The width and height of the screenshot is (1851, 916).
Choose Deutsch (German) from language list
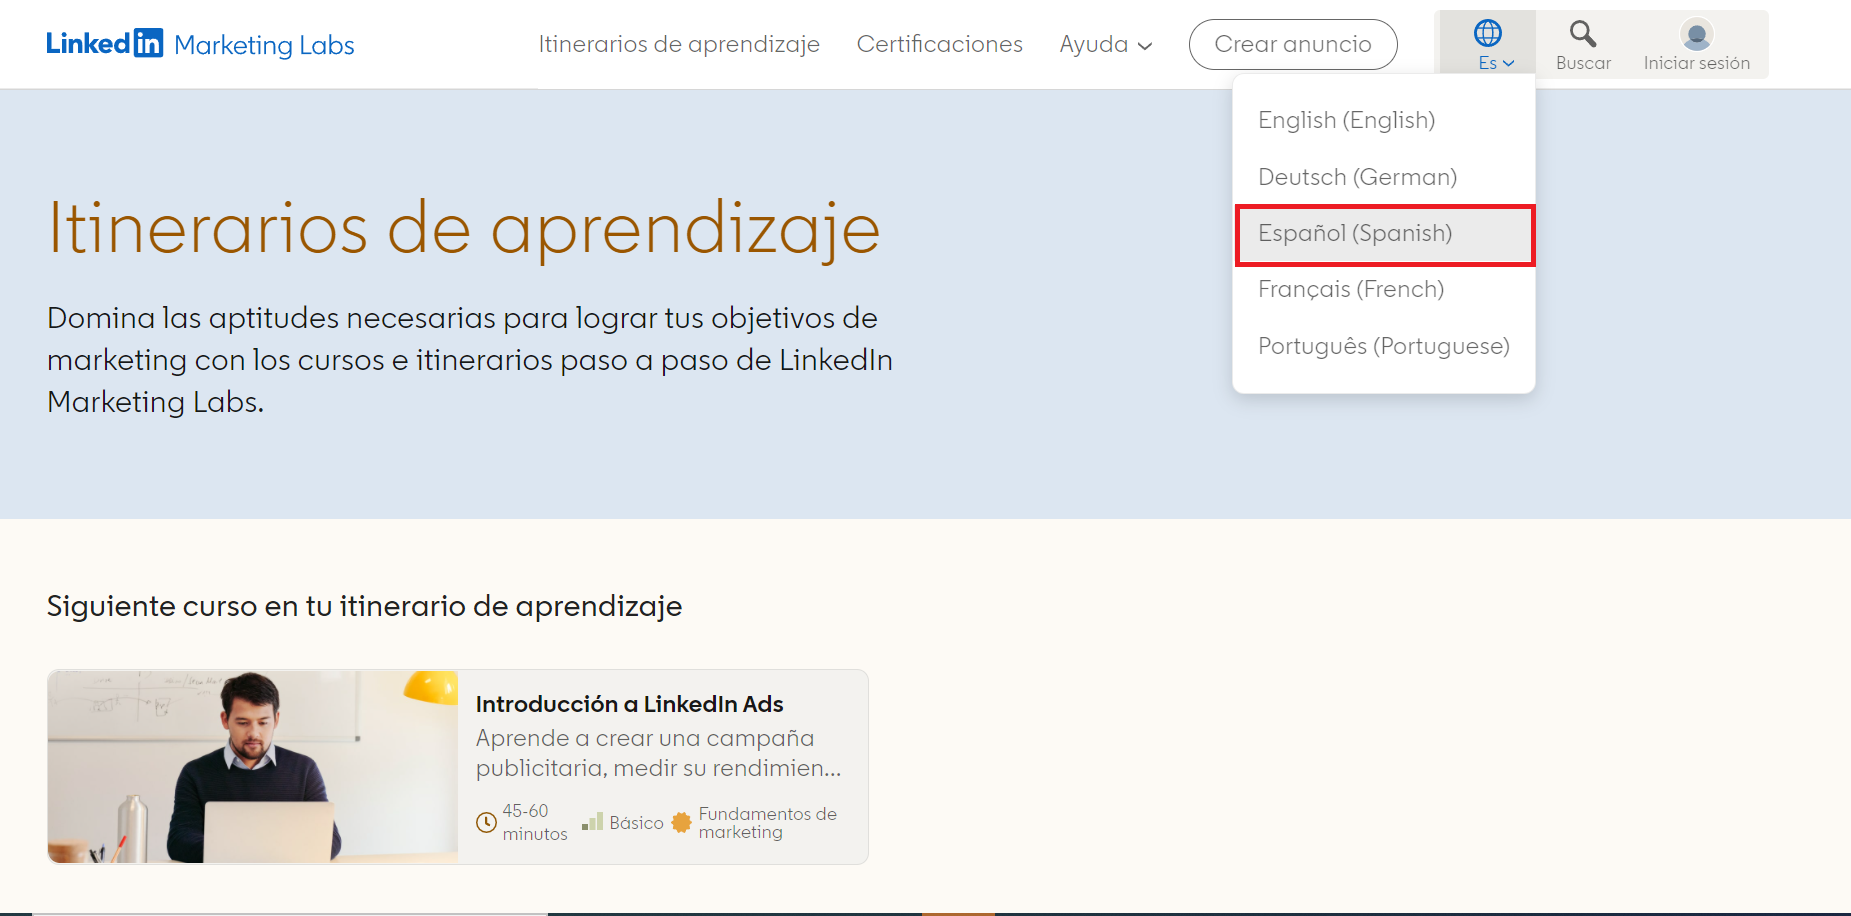1357,177
